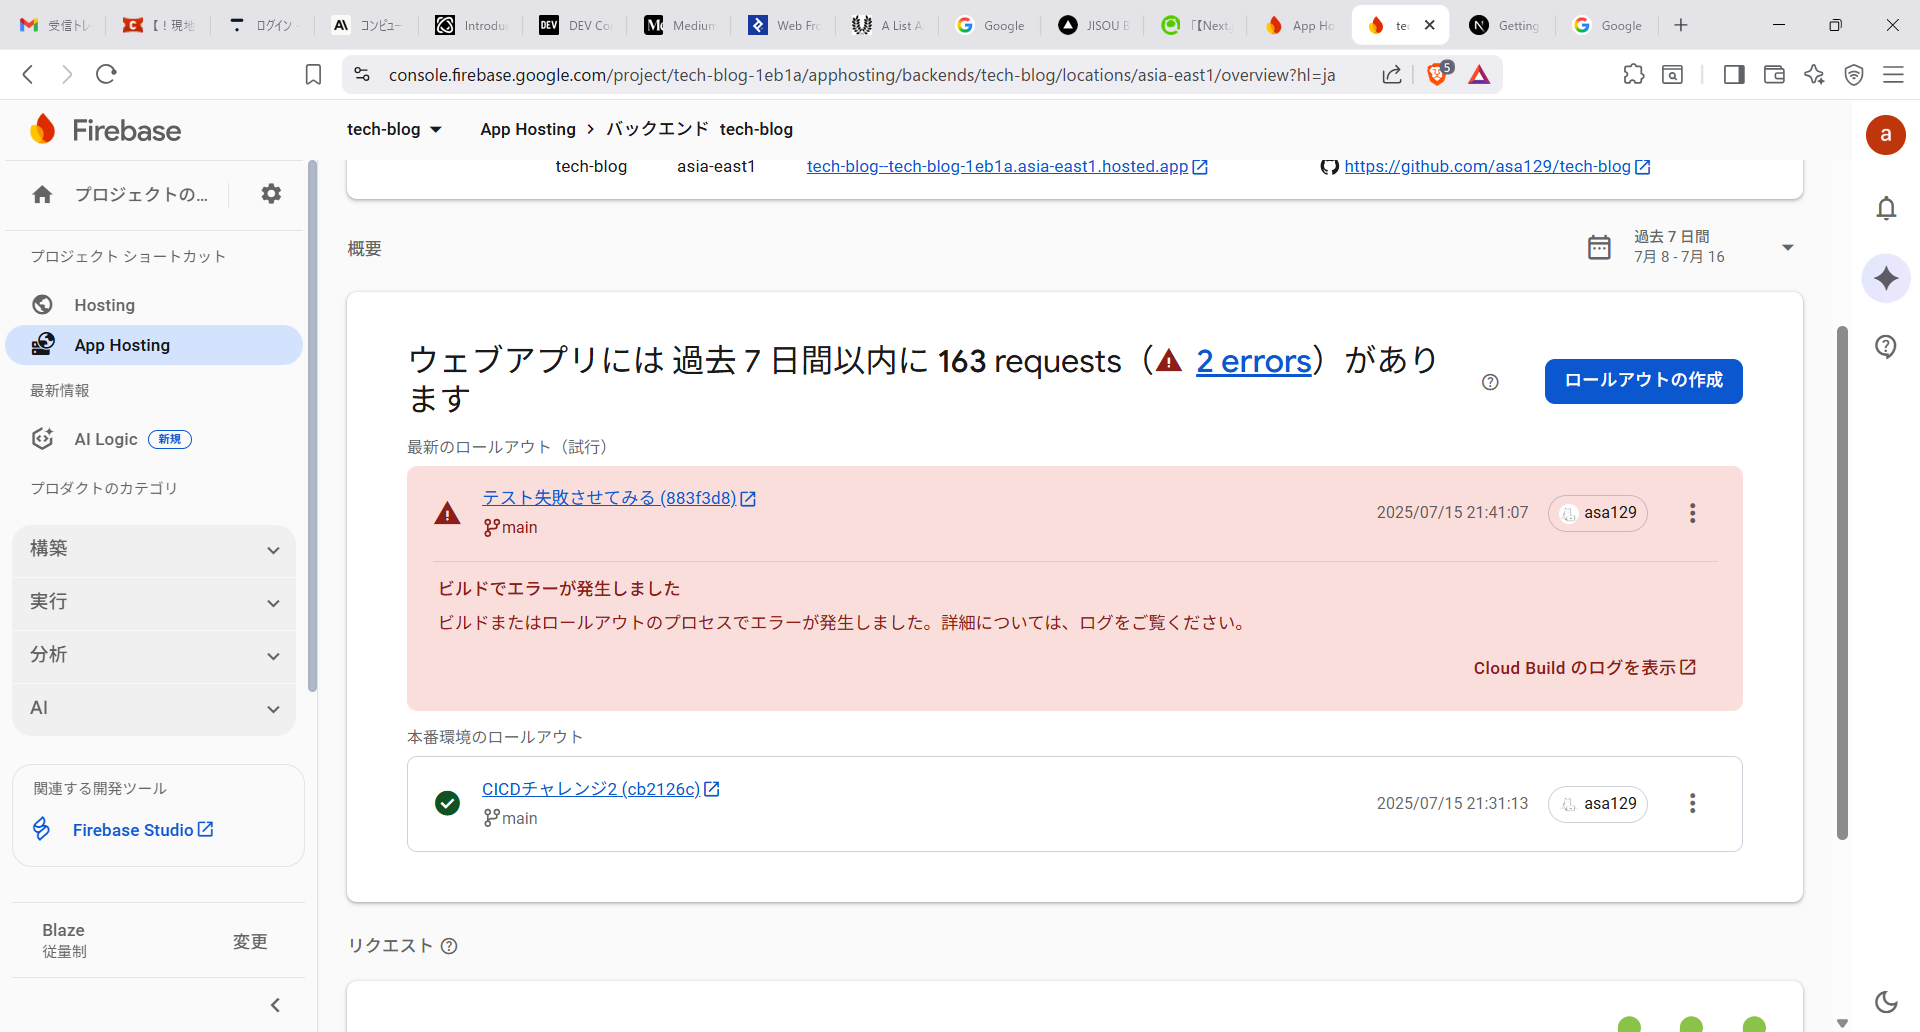Image resolution: width=1920 pixels, height=1032 pixels.
Task: Expand the 実行 category
Action: pyautogui.click(x=154, y=602)
